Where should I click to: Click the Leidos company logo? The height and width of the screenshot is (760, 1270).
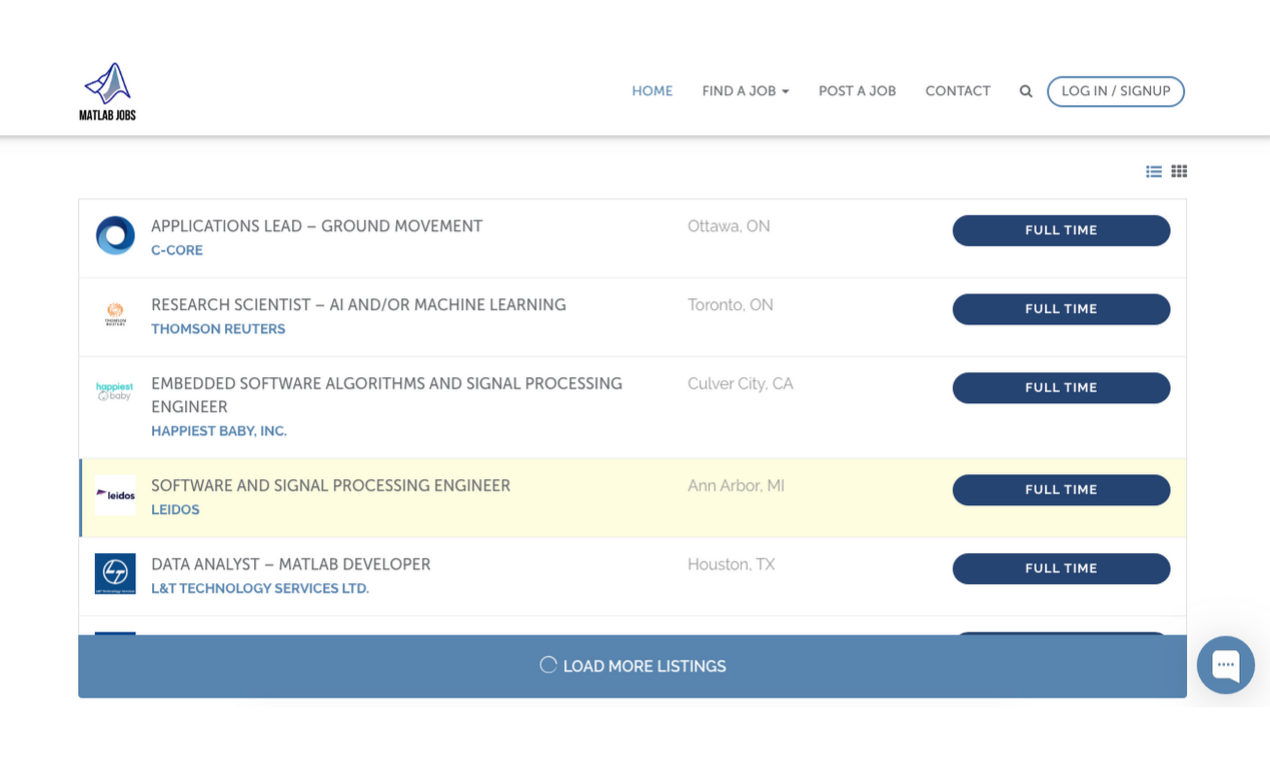click(115, 495)
